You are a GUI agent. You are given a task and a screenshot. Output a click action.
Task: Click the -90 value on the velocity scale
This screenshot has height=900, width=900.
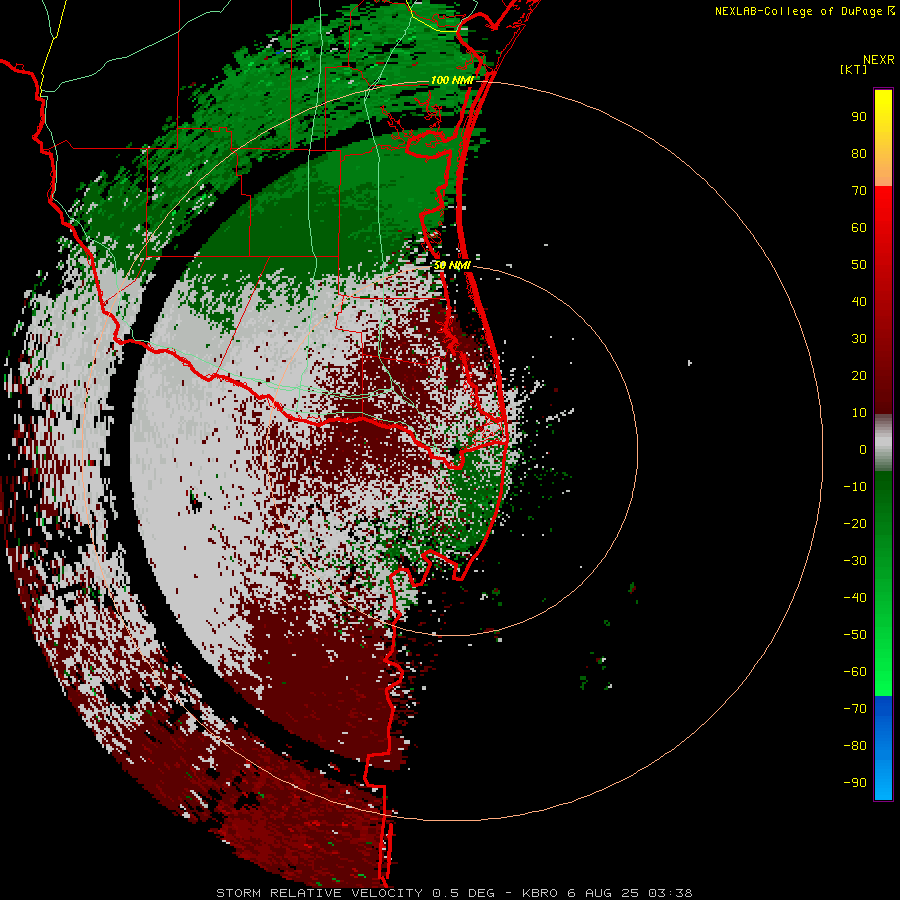[855, 783]
